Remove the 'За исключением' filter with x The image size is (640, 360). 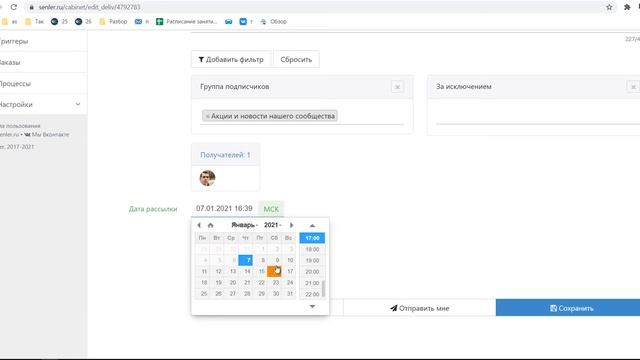(x=633, y=87)
